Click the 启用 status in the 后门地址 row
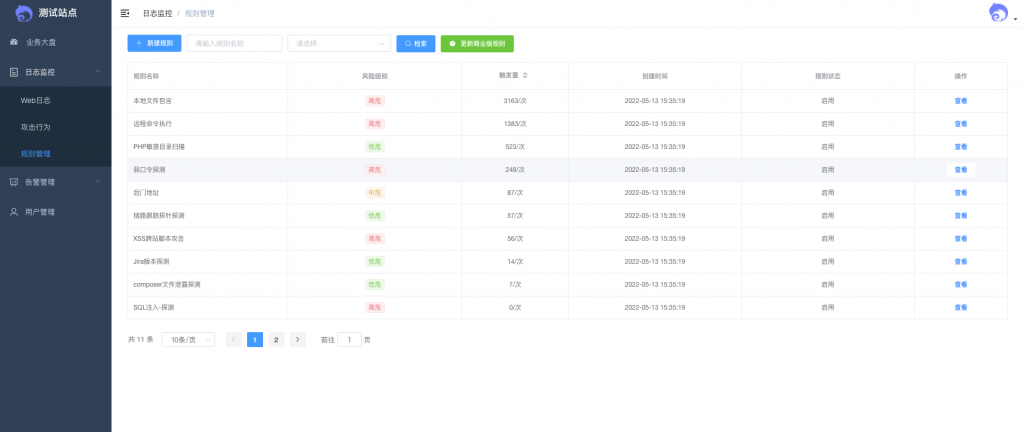Image resolution: width=1024 pixels, height=432 pixels. [x=827, y=193]
